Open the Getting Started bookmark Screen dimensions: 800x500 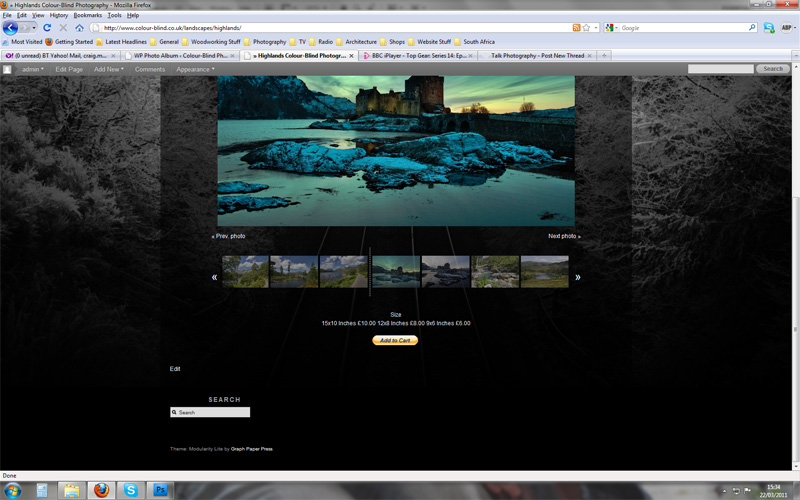(69, 42)
